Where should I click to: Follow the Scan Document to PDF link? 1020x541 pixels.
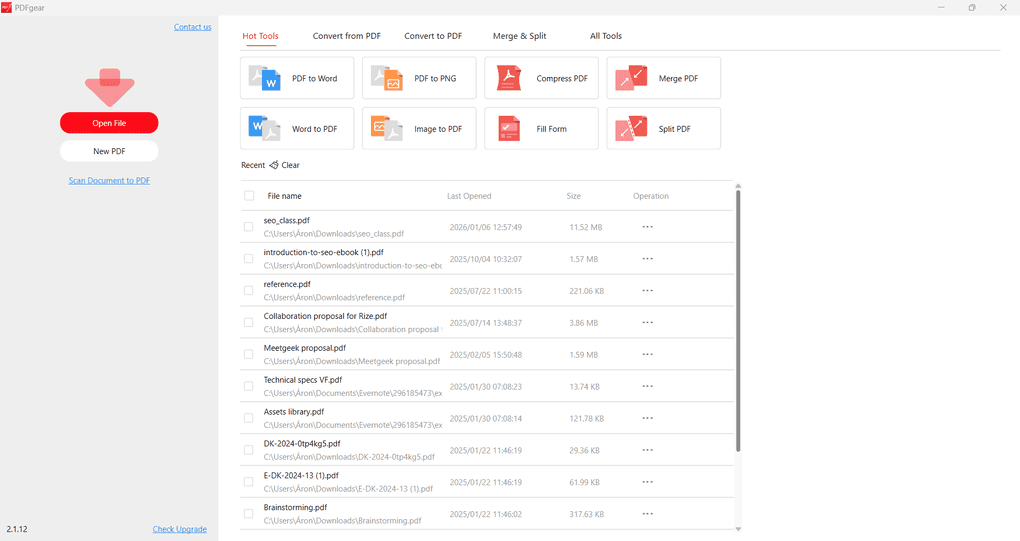point(109,181)
